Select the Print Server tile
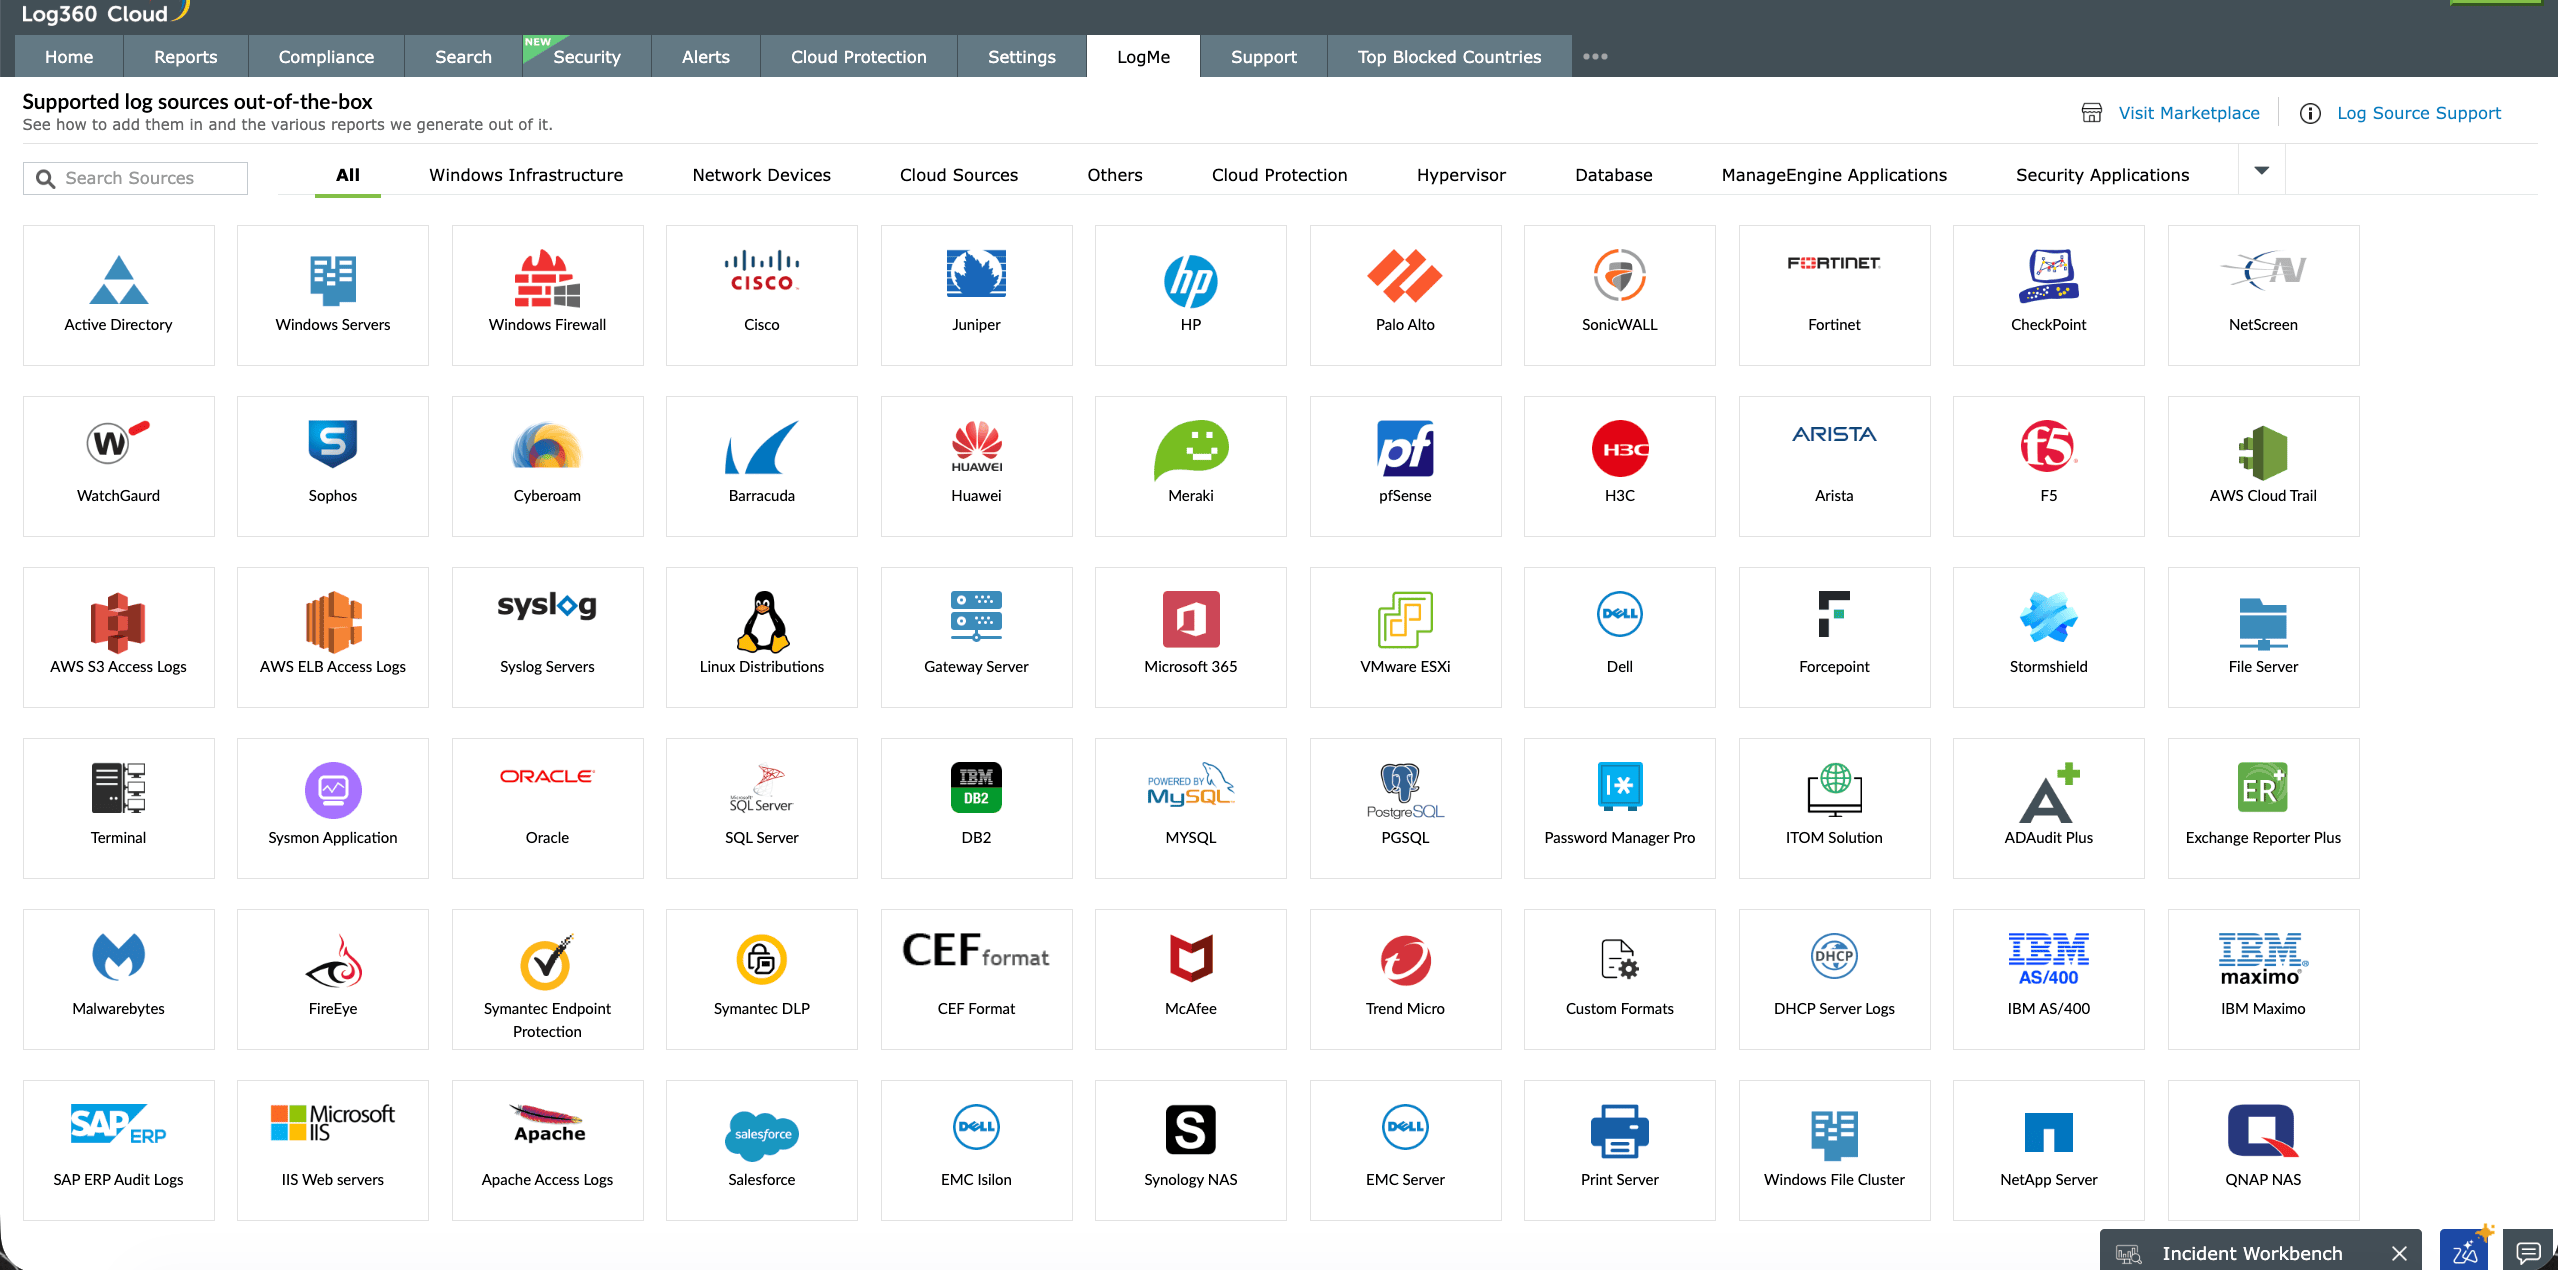 pyautogui.click(x=1620, y=1150)
